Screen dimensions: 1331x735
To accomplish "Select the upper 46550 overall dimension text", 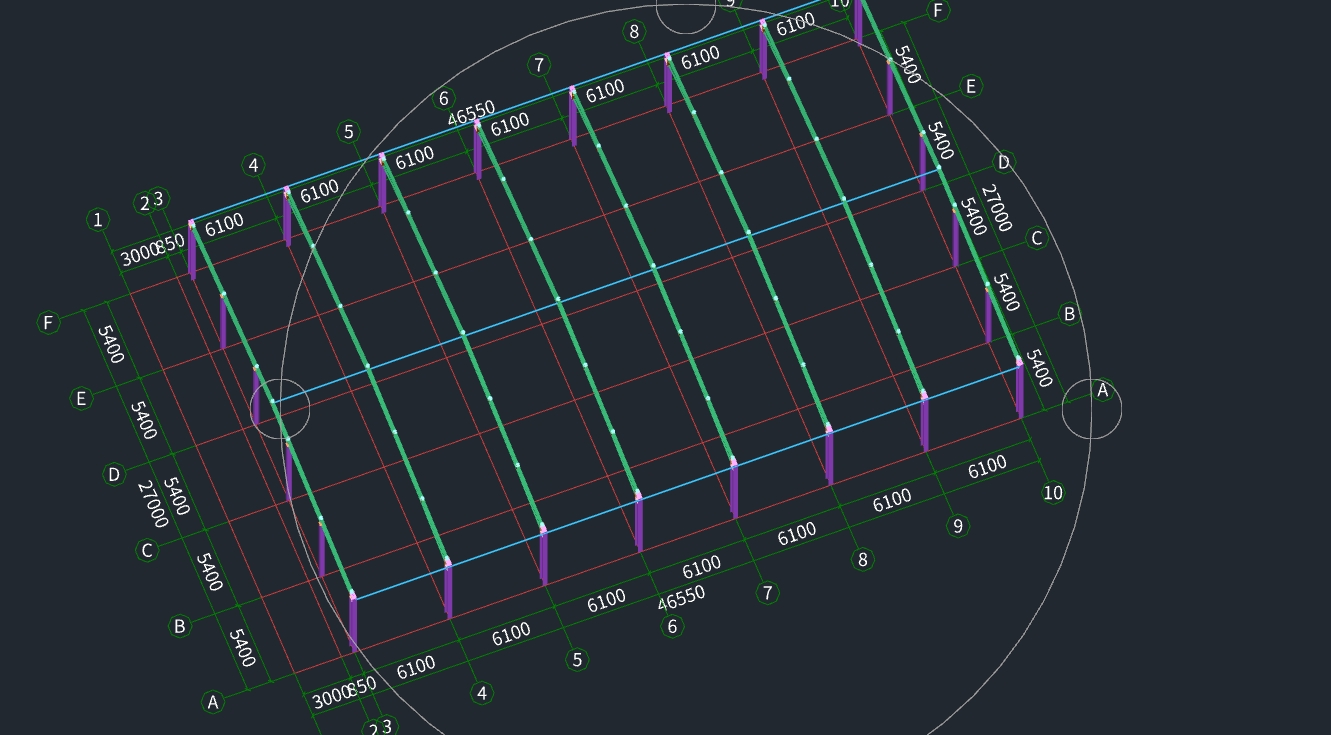I will tap(471, 113).
